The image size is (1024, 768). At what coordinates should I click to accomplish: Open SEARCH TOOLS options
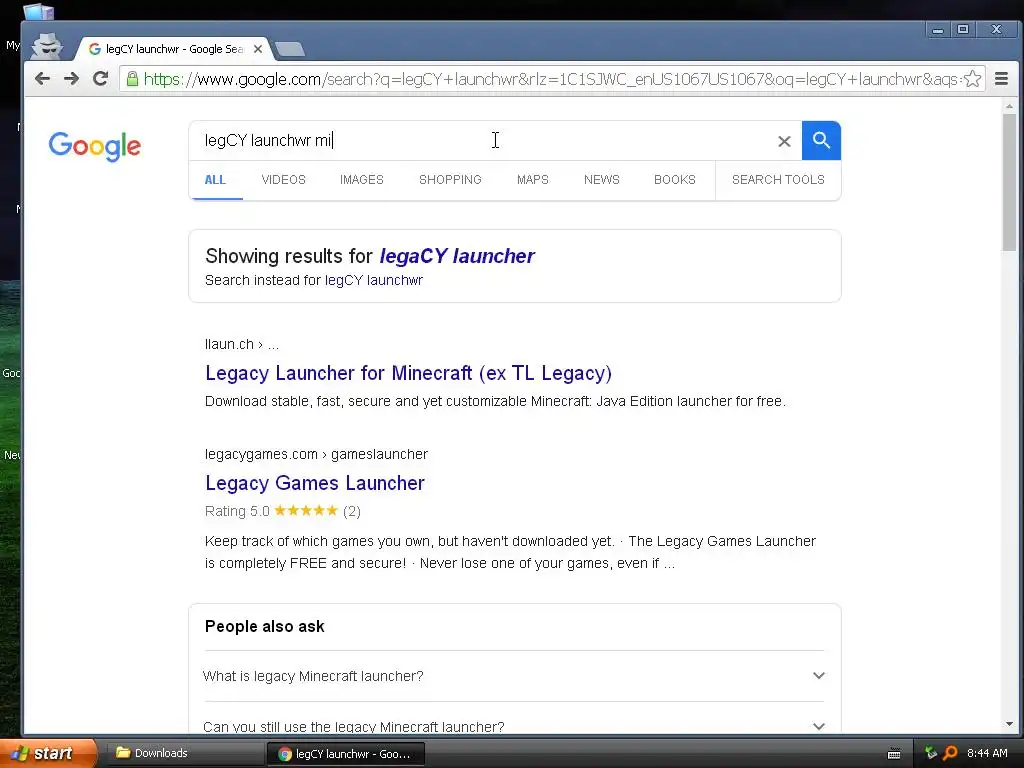778,180
